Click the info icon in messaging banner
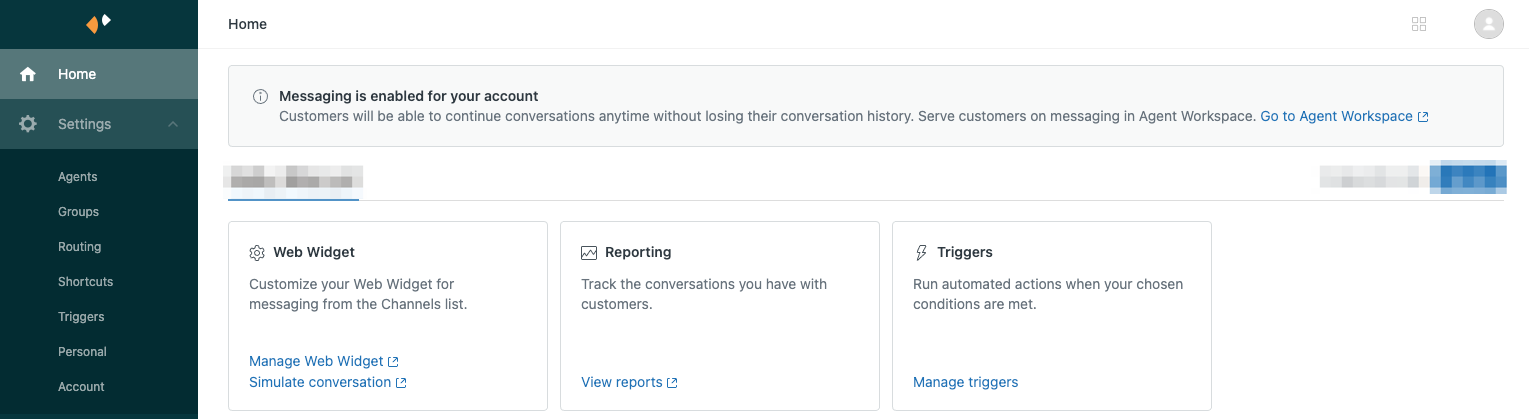Screen dimensions: 1529x419 pos(260,97)
